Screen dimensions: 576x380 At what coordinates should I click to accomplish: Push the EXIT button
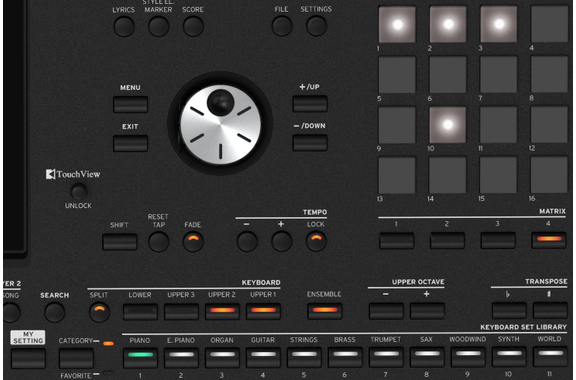click(130, 143)
